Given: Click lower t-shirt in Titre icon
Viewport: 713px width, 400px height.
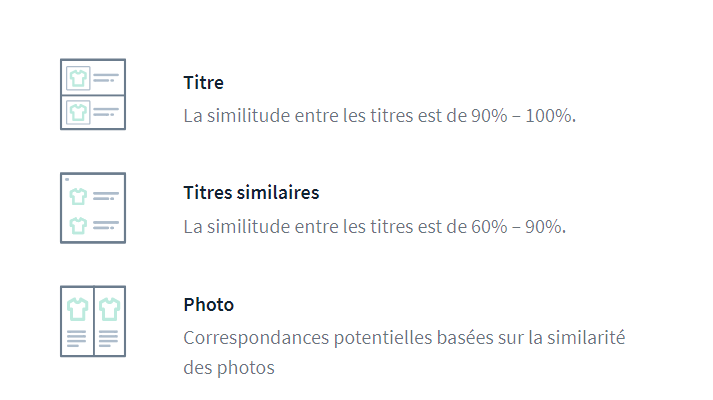Looking at the screenshot, I should click(x=78, y=112).
